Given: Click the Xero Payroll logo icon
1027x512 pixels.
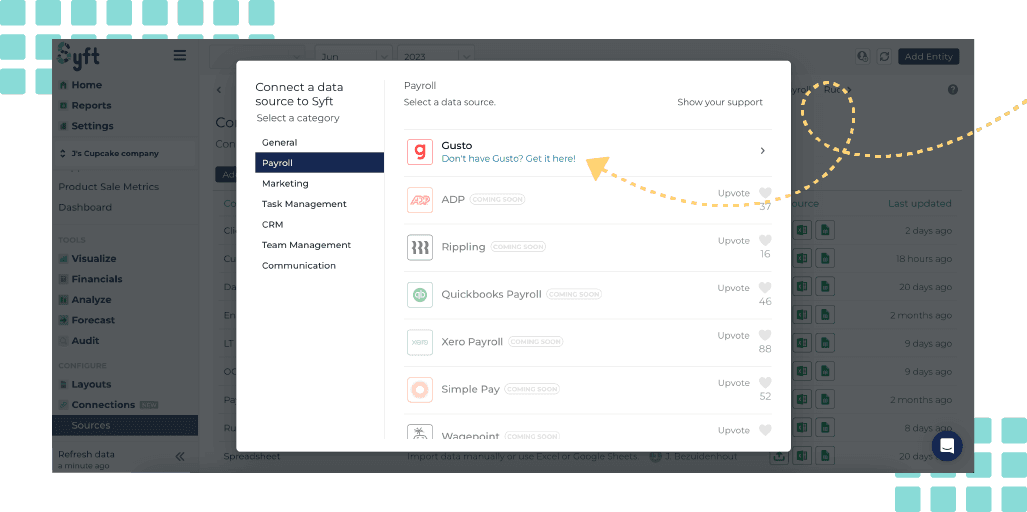Looking at the screenshot, I should (x=420, y=342).
